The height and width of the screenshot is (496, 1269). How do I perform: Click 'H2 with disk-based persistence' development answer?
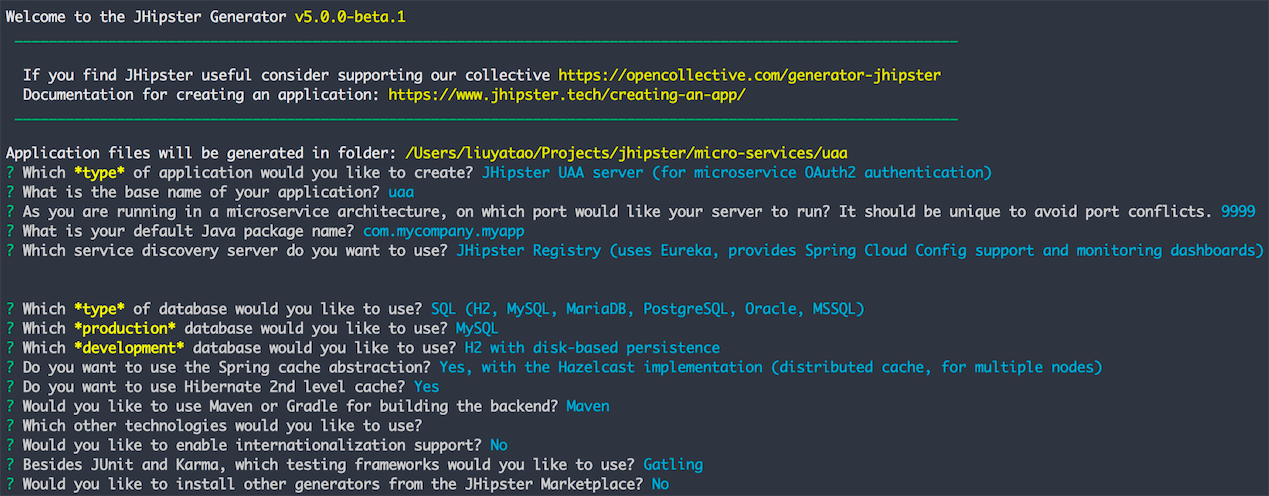[592, 348]
